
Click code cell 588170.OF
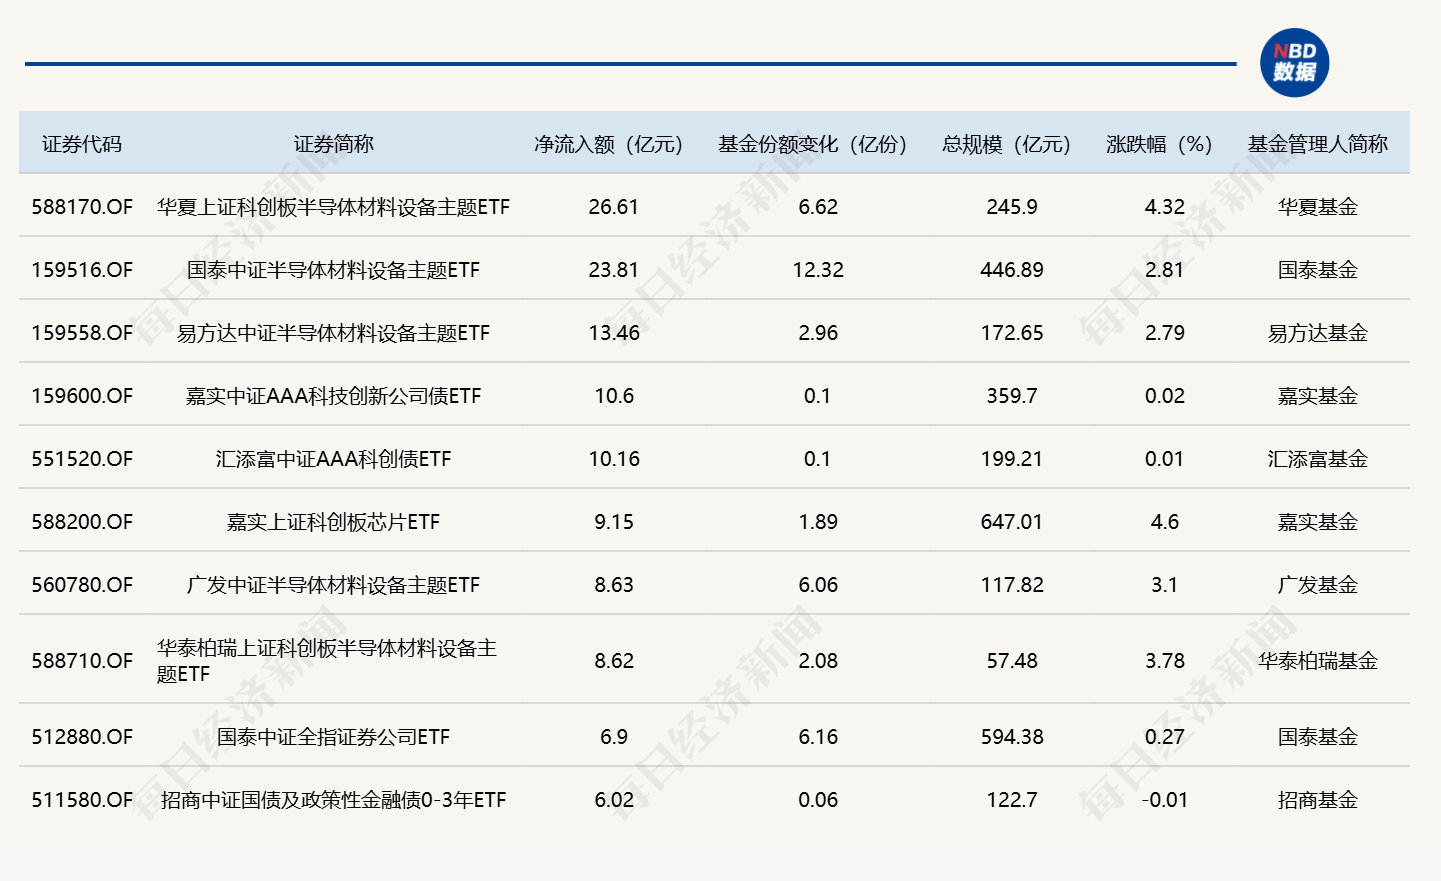tap(82, 207)
